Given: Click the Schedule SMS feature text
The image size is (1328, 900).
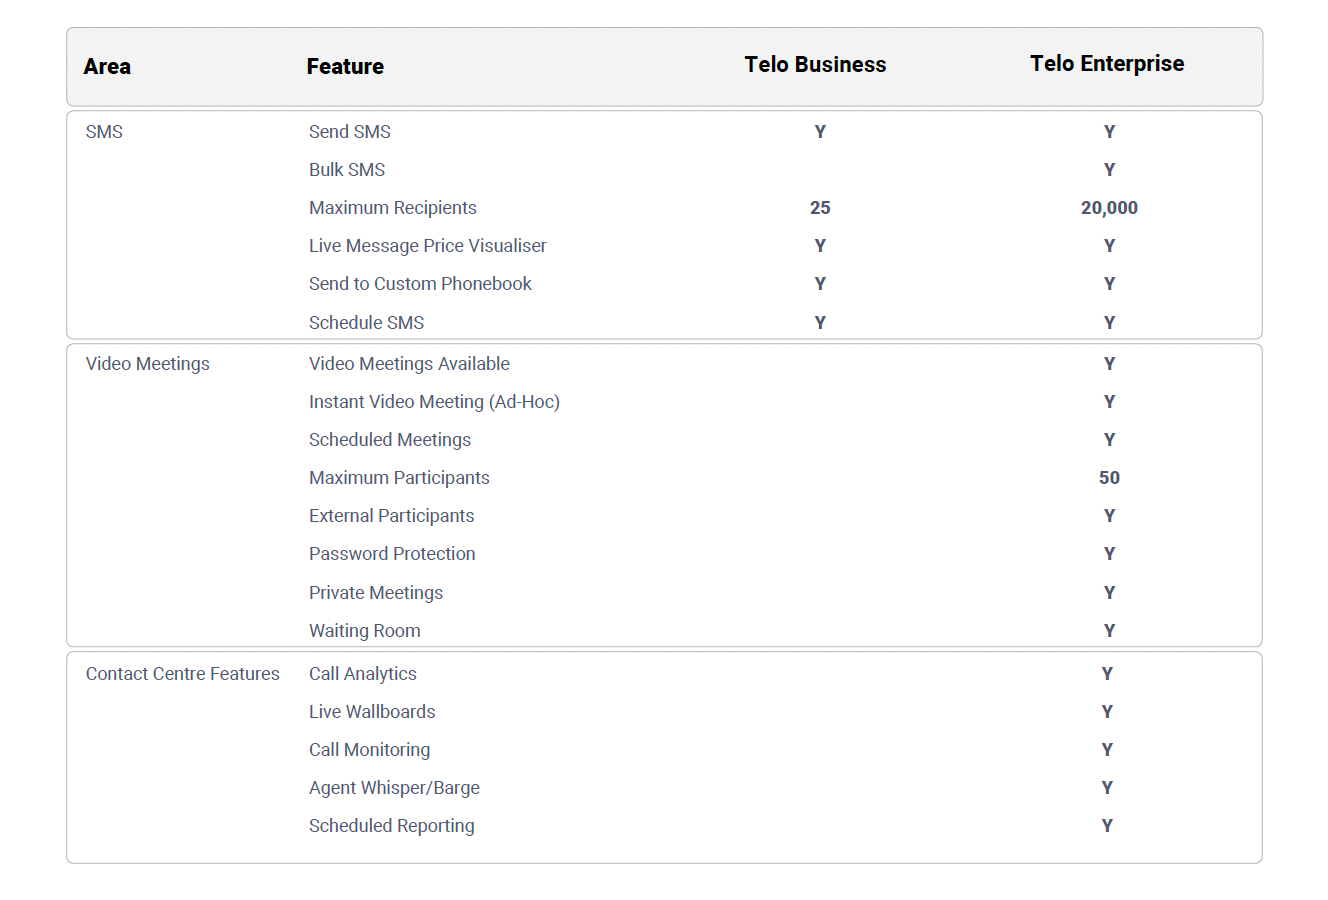Looking at the screenshot, I should 366,323.
